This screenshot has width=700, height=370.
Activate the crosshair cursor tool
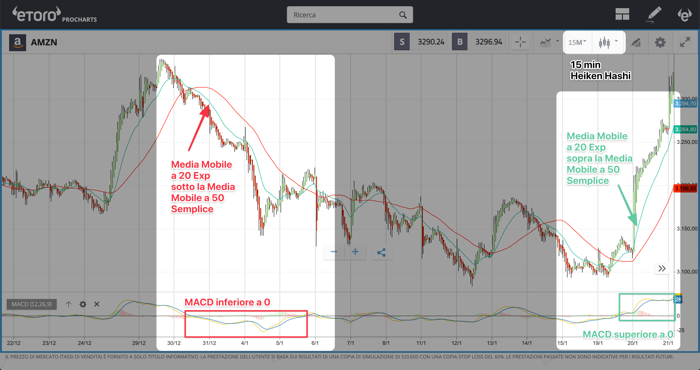point(520,42)
